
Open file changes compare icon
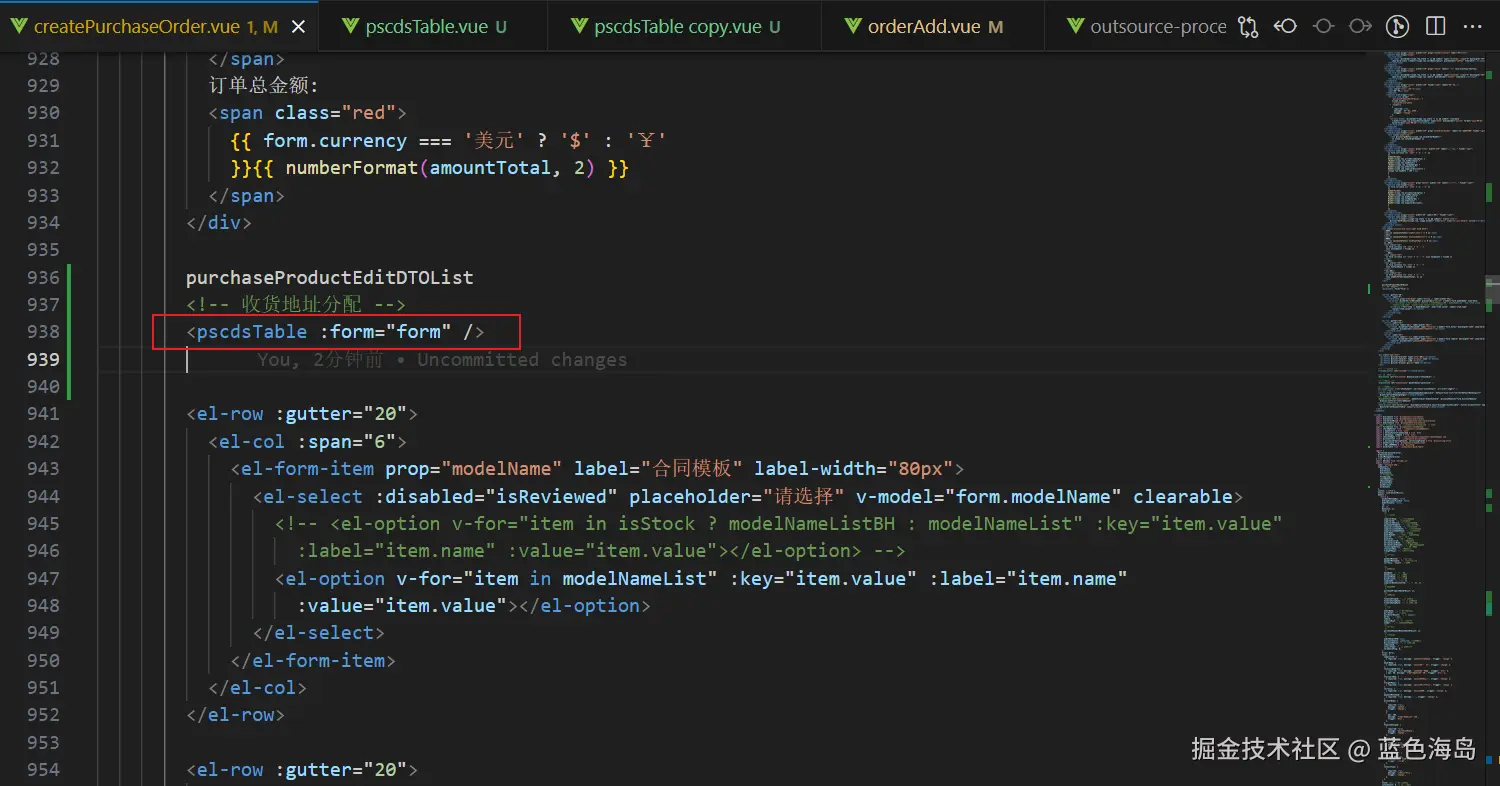[x=1248, y=27]
